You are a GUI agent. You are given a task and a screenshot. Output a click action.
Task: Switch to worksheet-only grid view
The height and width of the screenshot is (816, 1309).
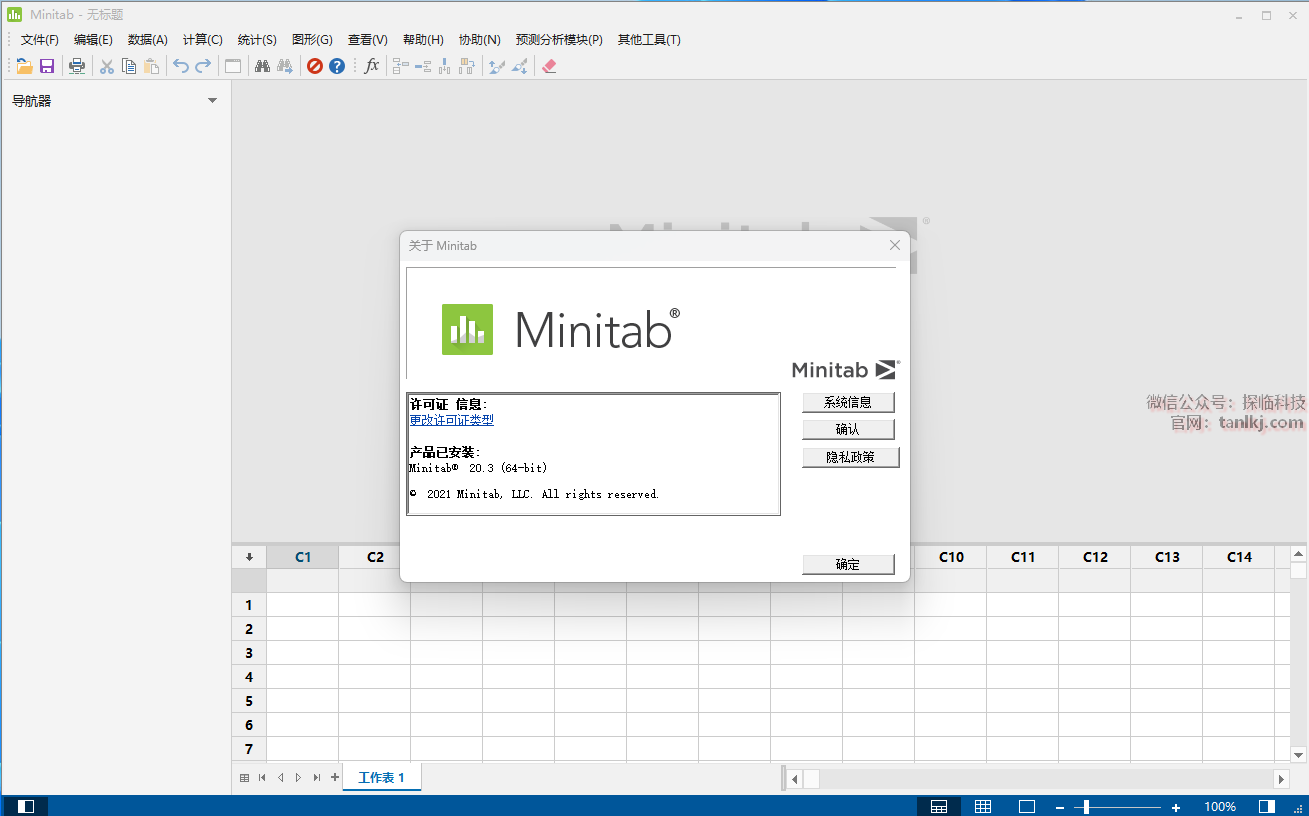tap(983, 806)
